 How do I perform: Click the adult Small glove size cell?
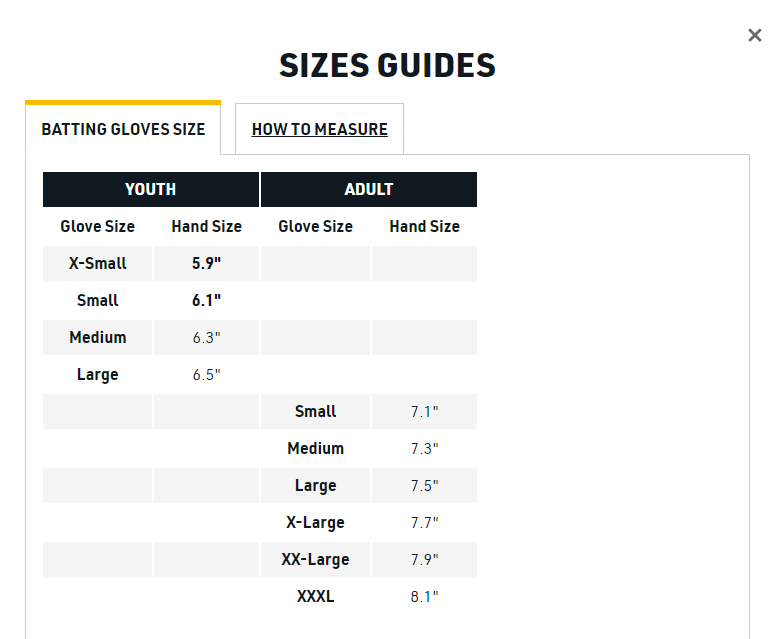[x=315, y=411]
